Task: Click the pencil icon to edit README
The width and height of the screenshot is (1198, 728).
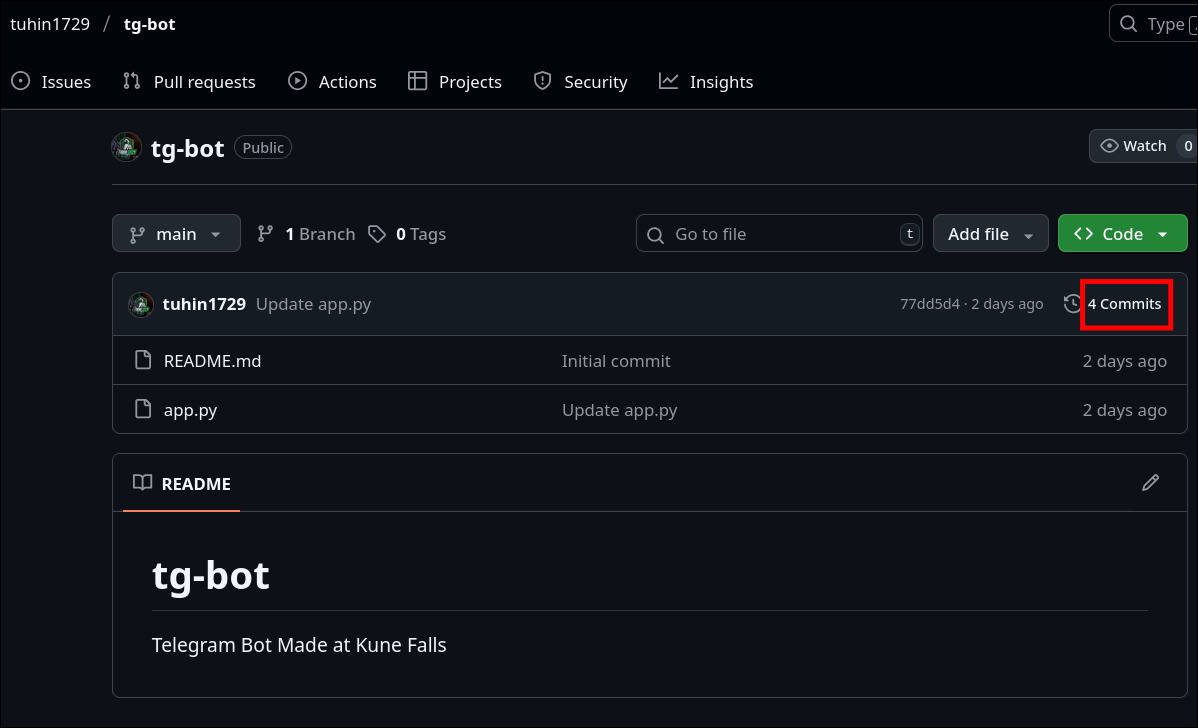Action: point(1150,483)
